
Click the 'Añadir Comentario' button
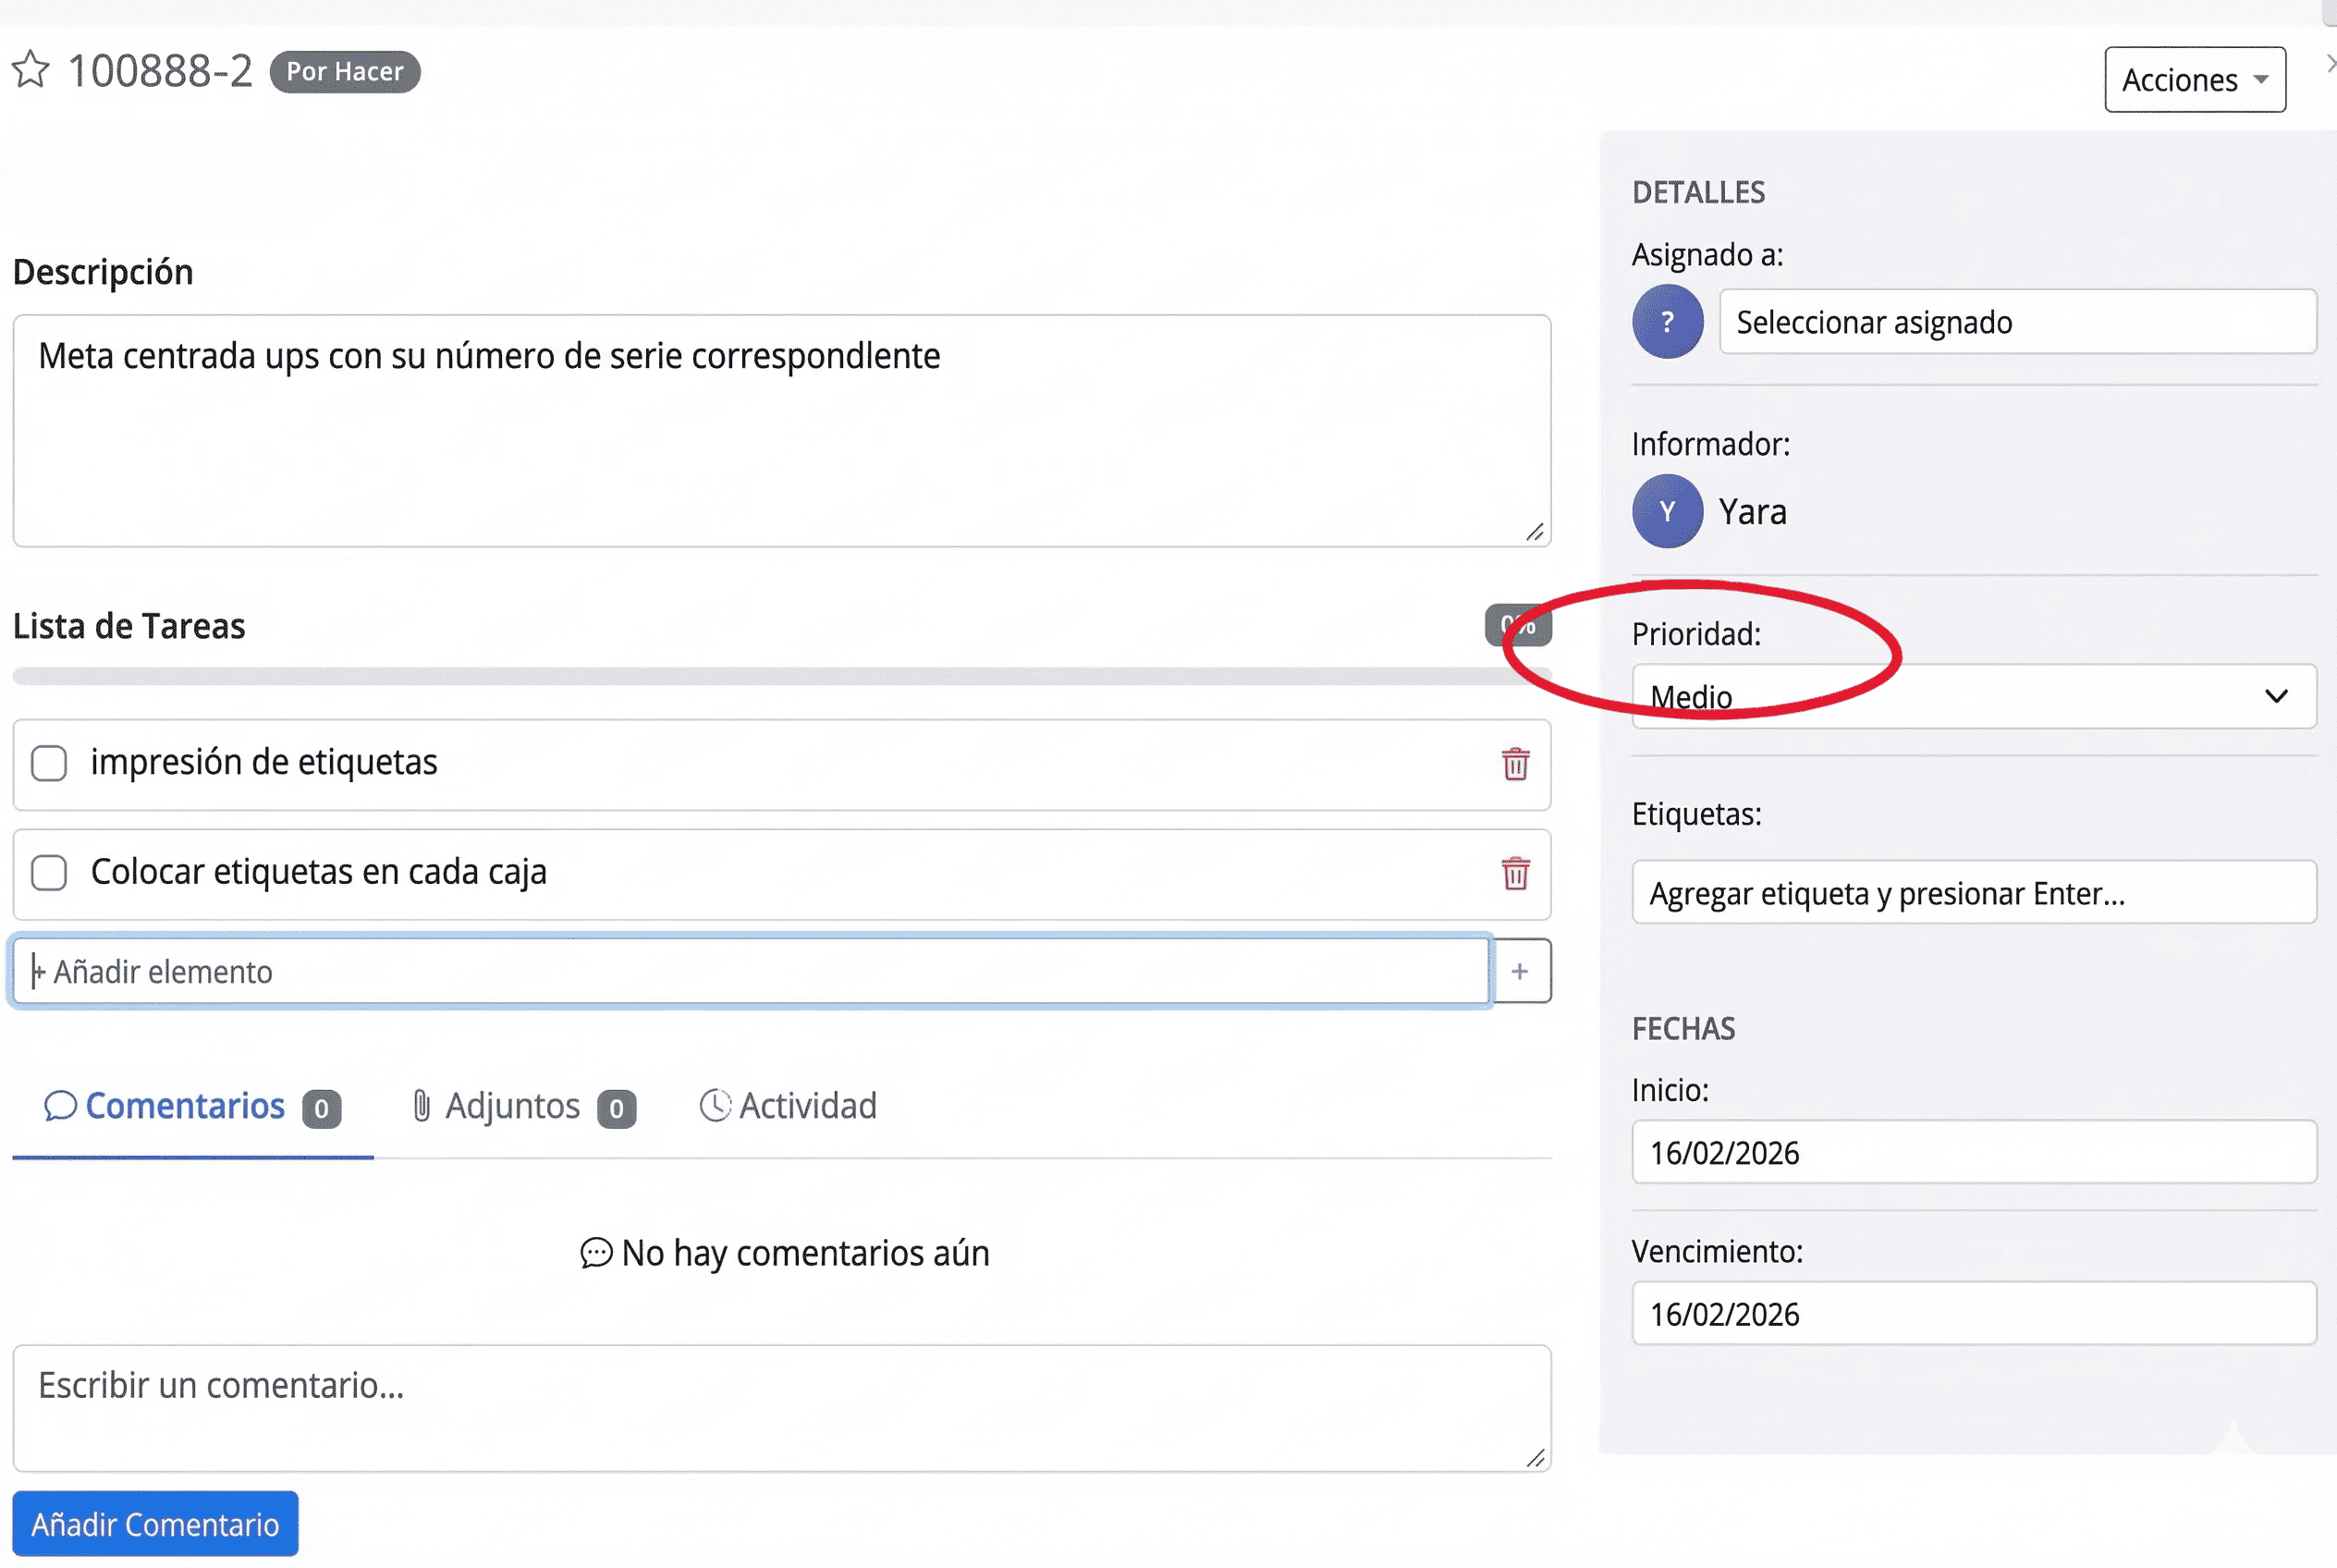coord(155,1523)
